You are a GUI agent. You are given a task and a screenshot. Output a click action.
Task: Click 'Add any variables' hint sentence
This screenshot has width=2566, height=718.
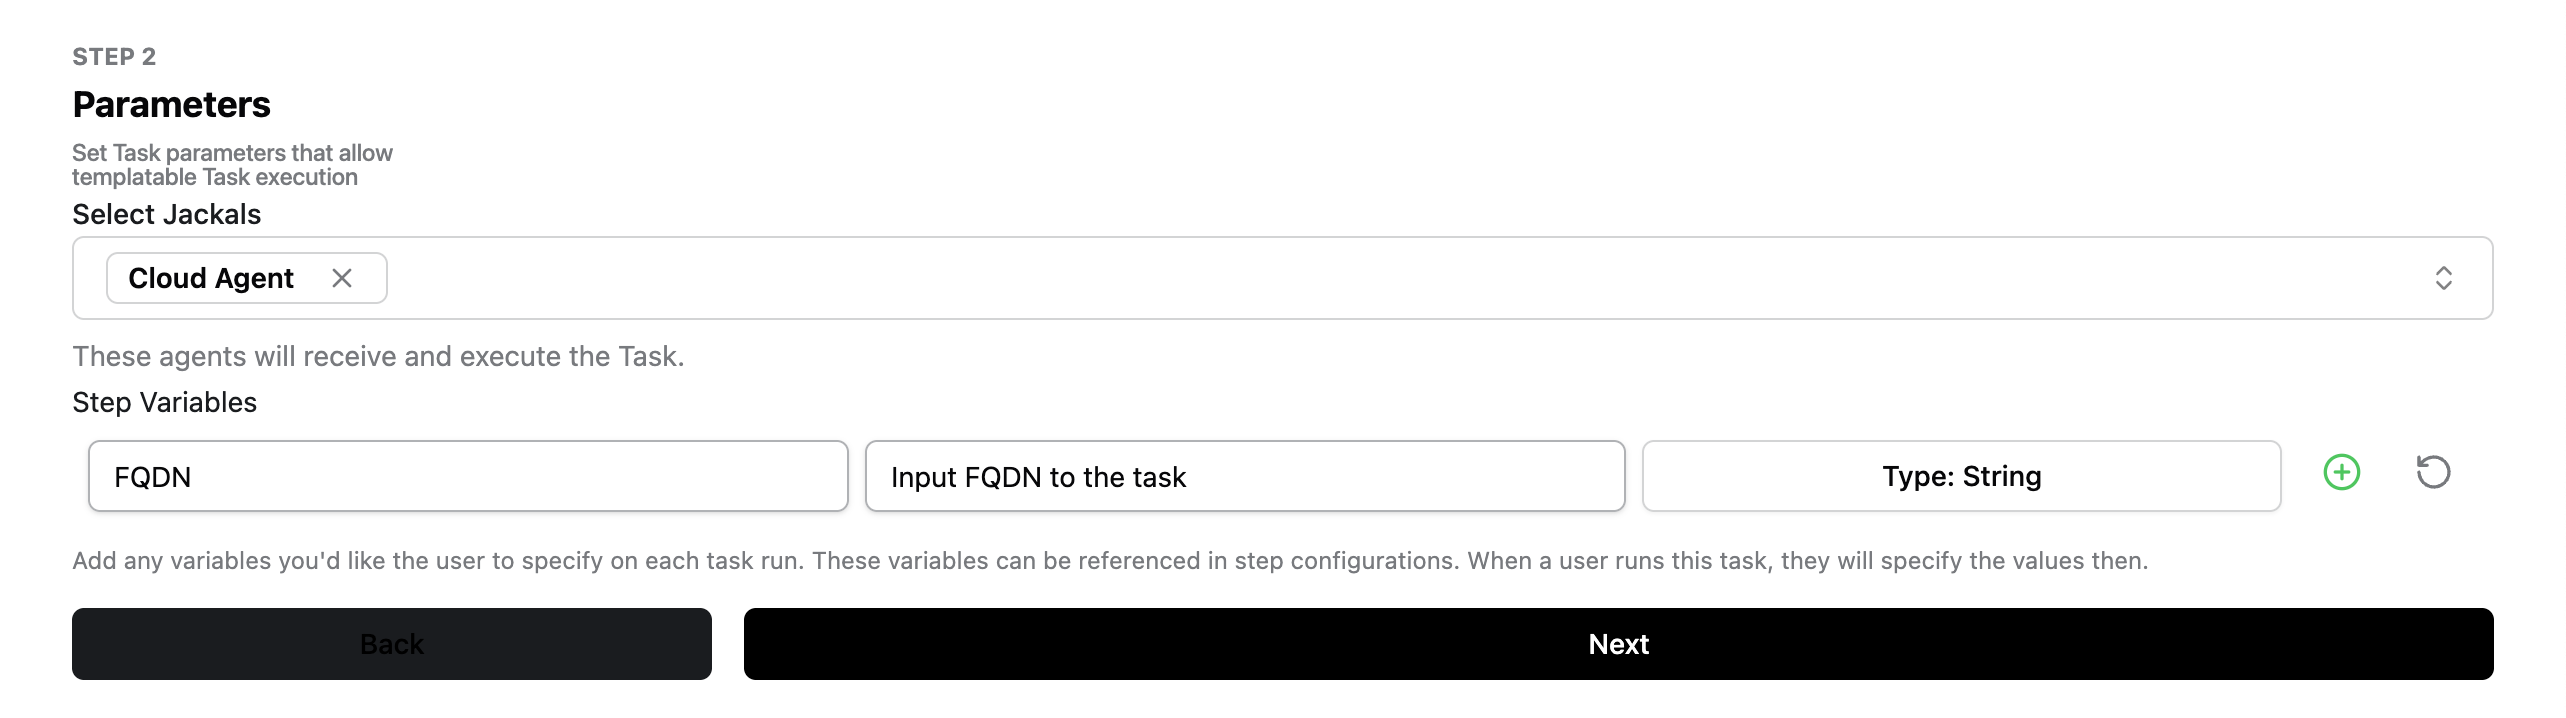click(437, 561)
